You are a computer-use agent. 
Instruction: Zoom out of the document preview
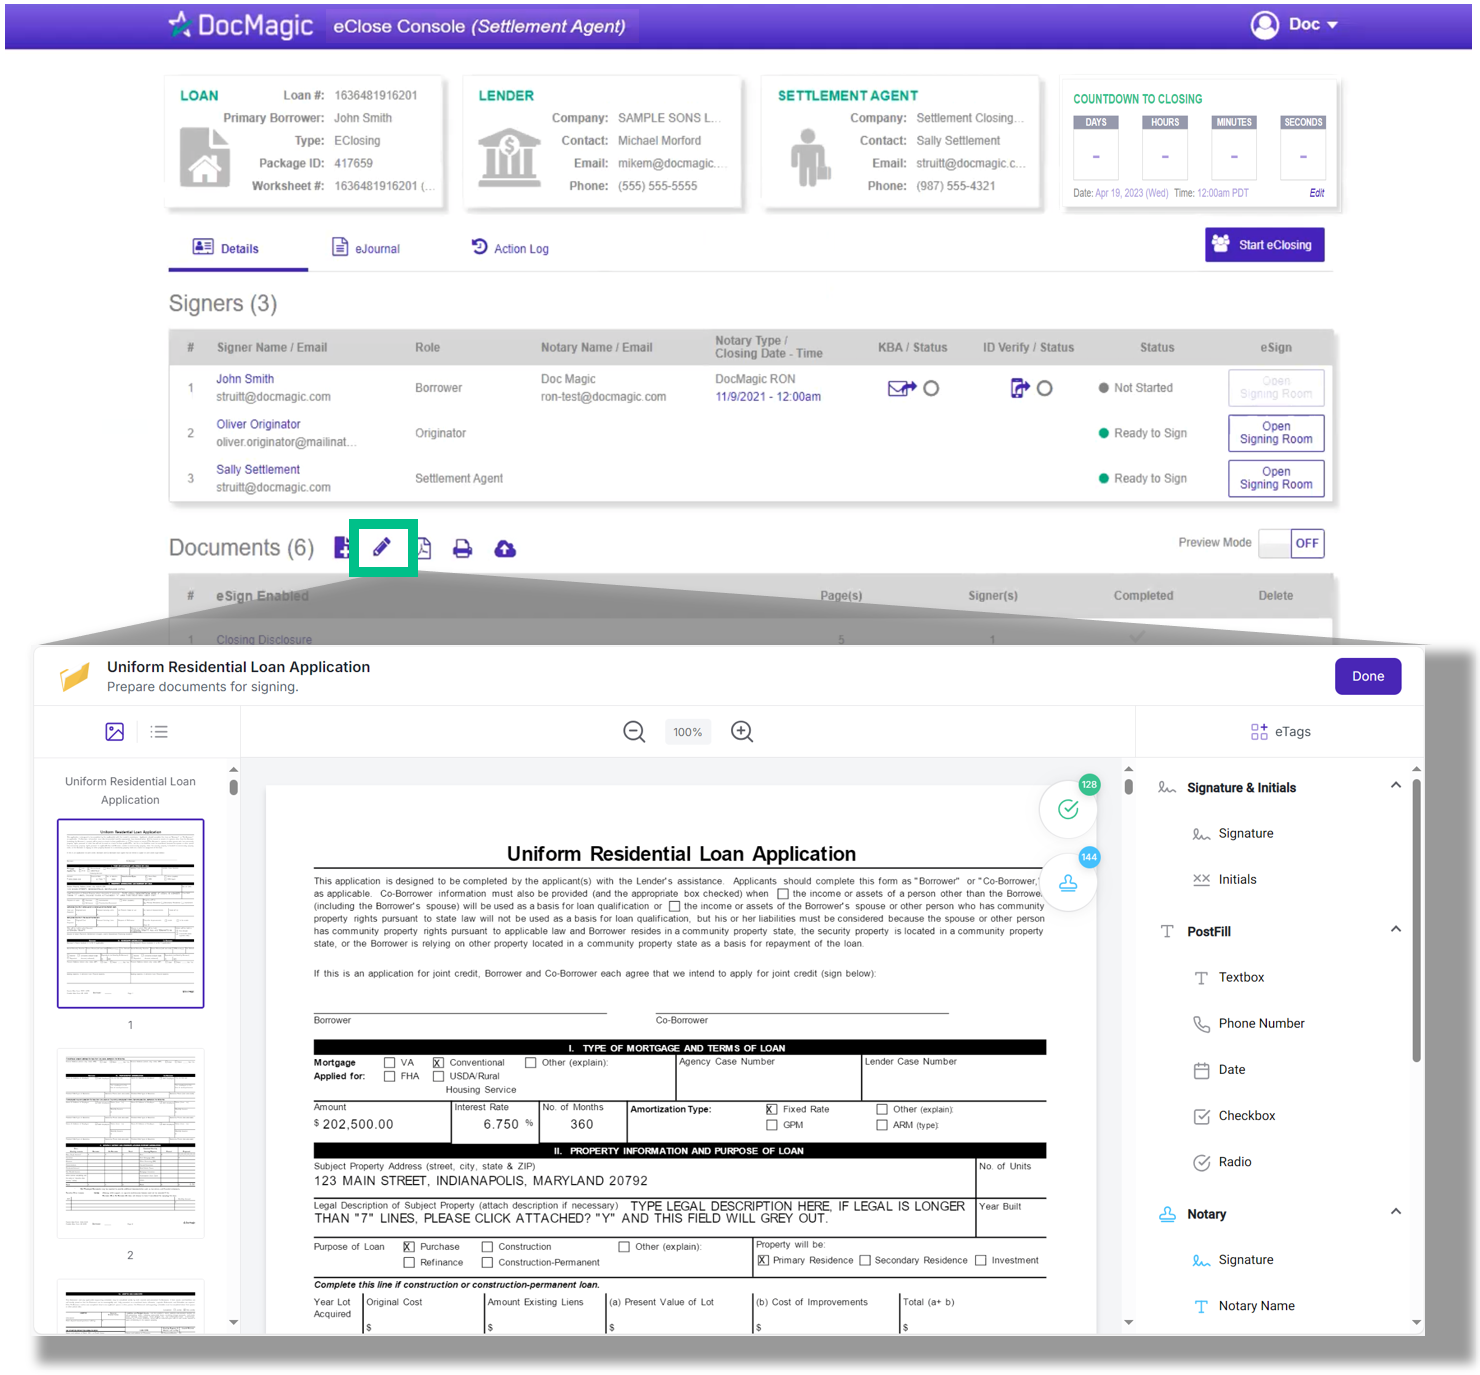[x=634, y=732]
